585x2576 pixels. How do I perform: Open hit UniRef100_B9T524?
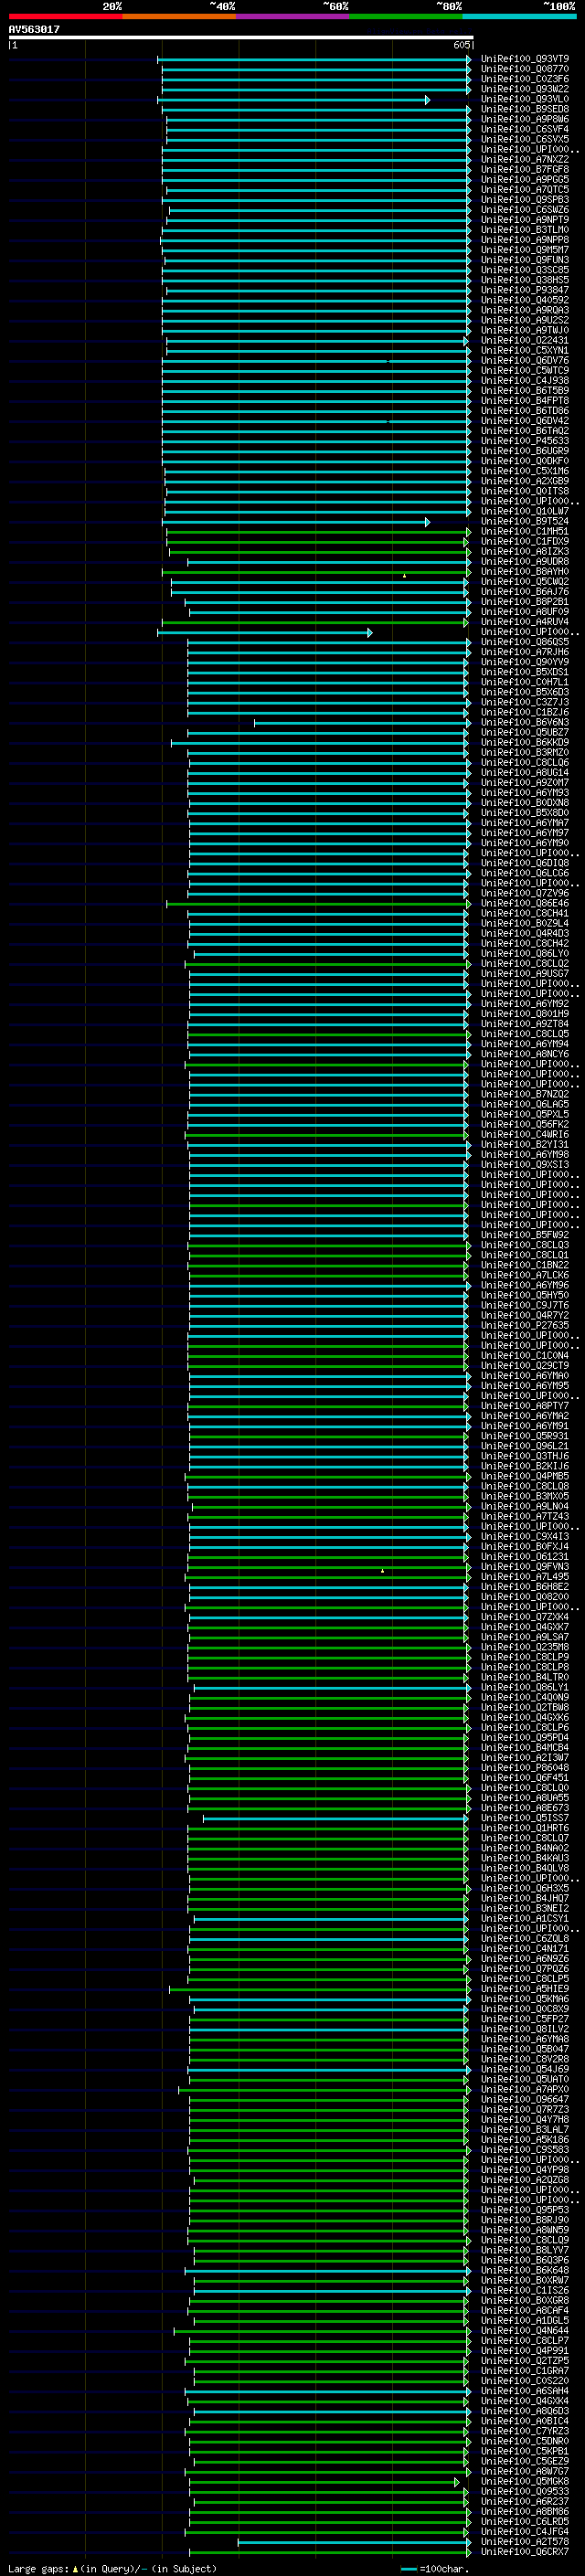[524, 521]
